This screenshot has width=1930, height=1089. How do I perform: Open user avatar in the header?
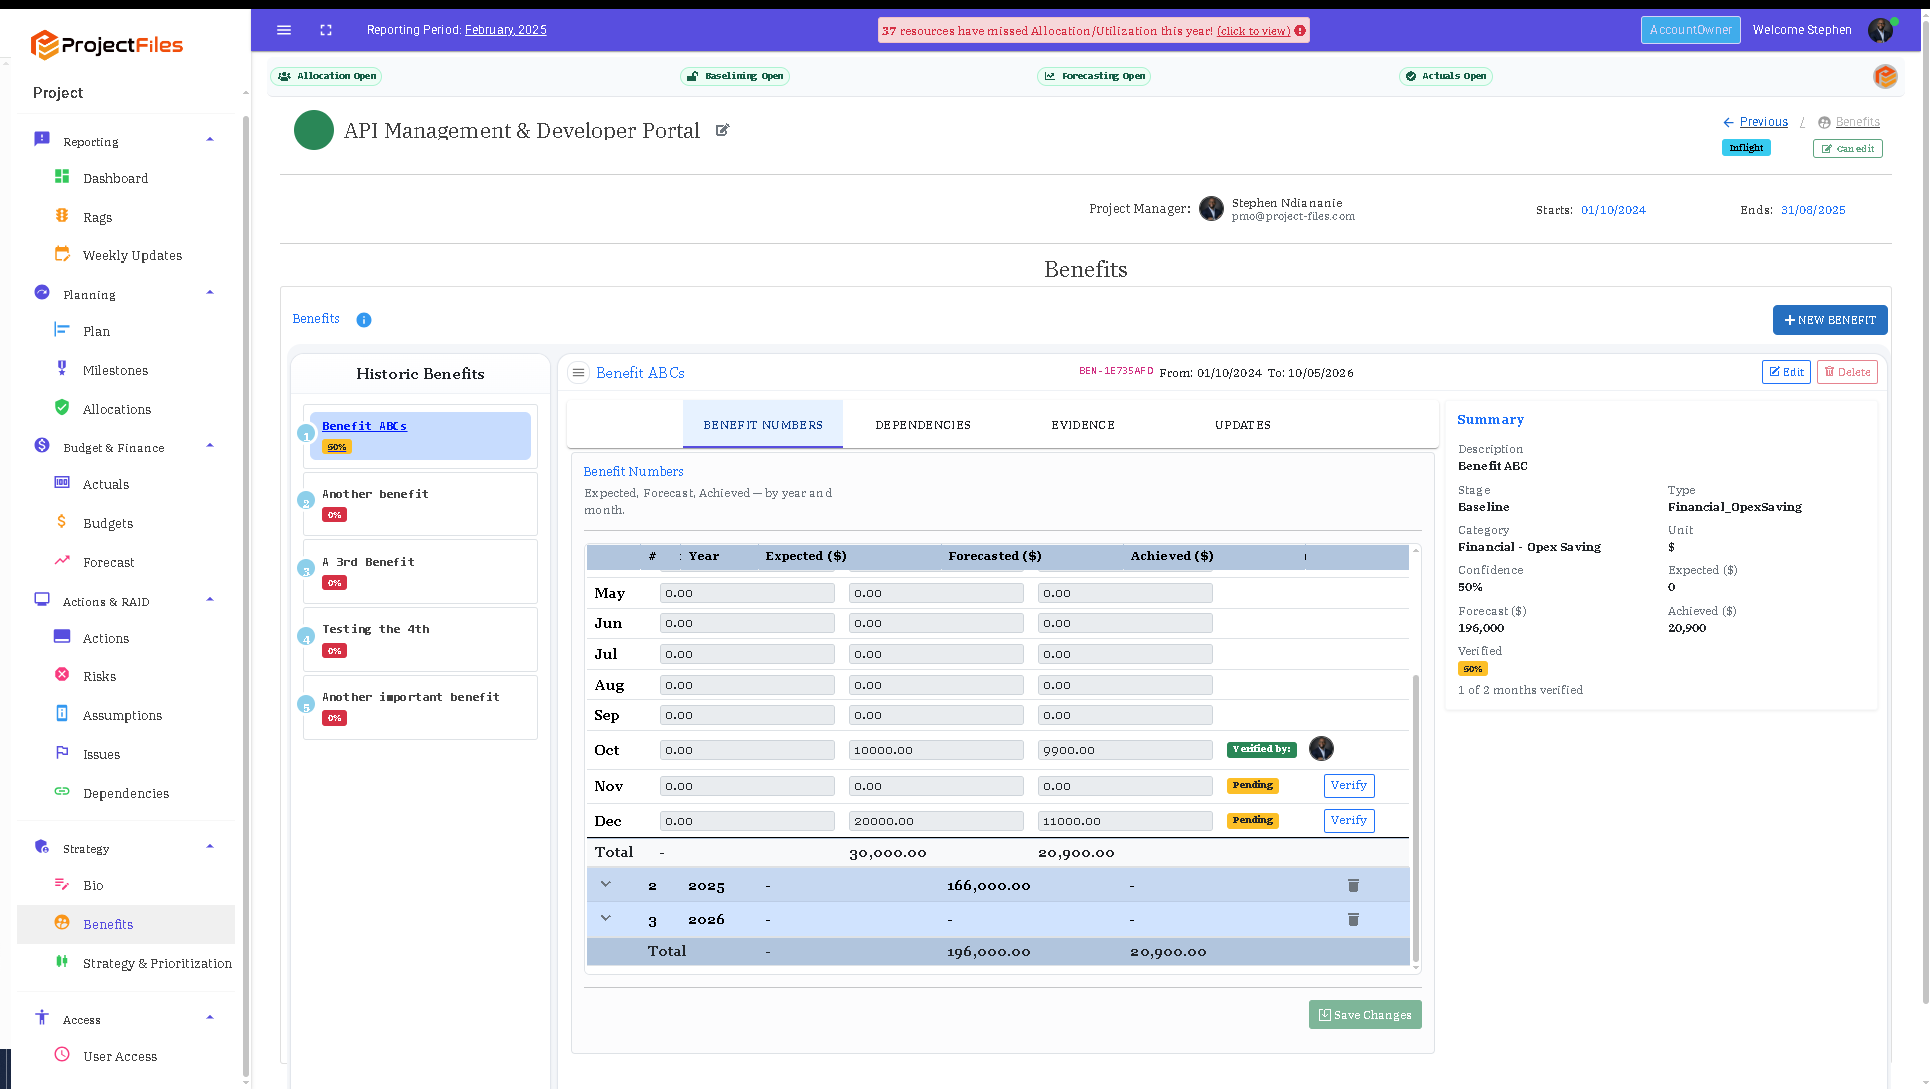point(1880,30)
